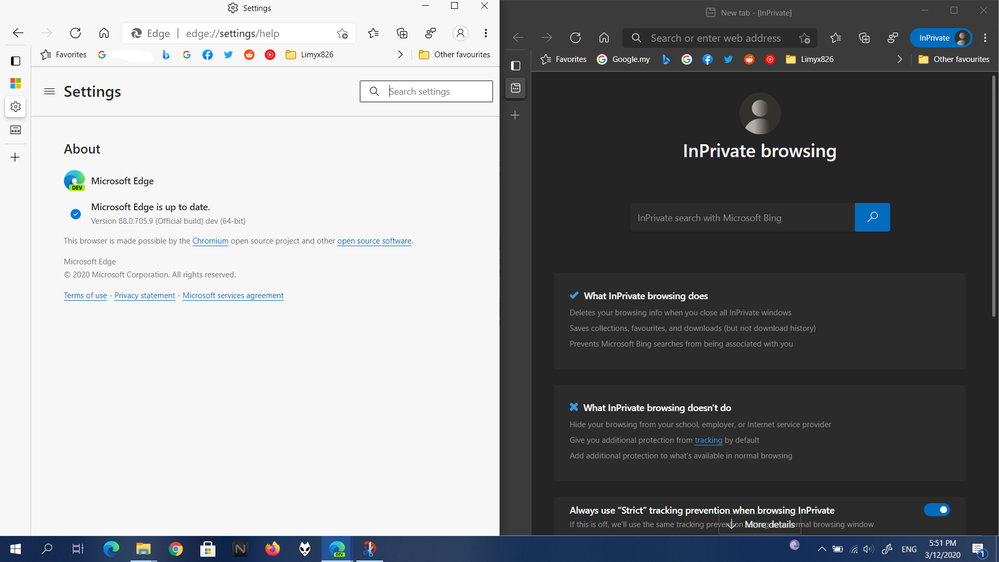Open Home in the InPrivate window

coord(604,38)
